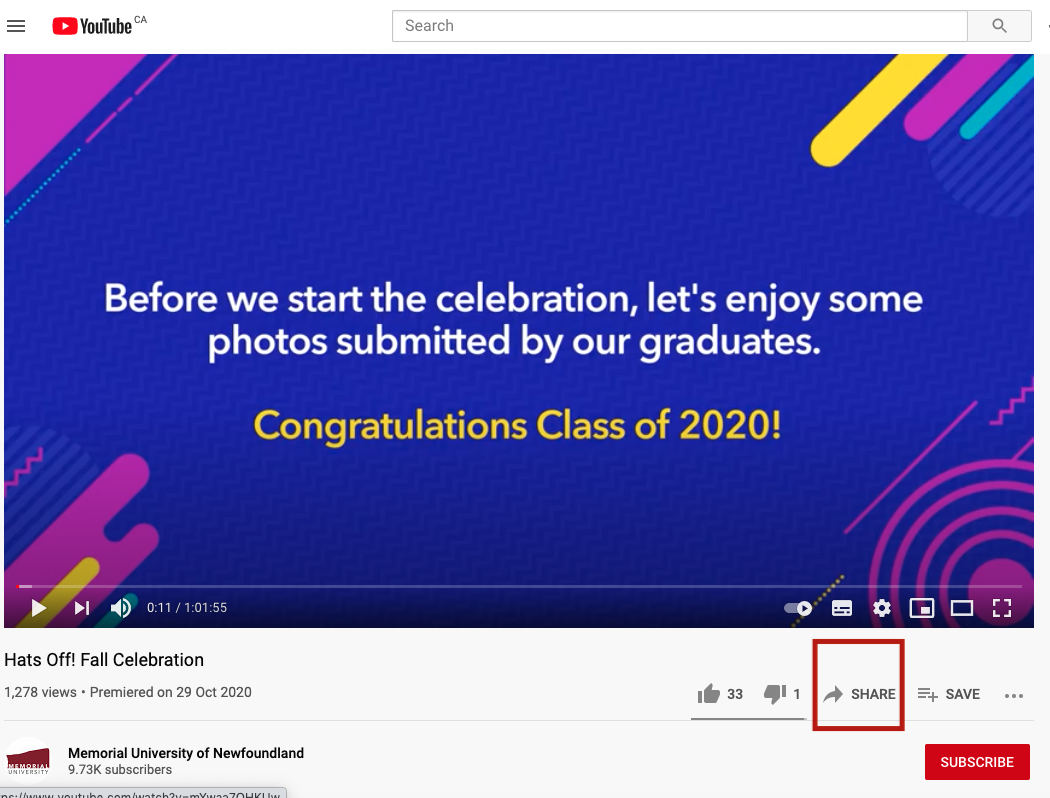
Task: Seek along the video progress bar
Action: 519,586
